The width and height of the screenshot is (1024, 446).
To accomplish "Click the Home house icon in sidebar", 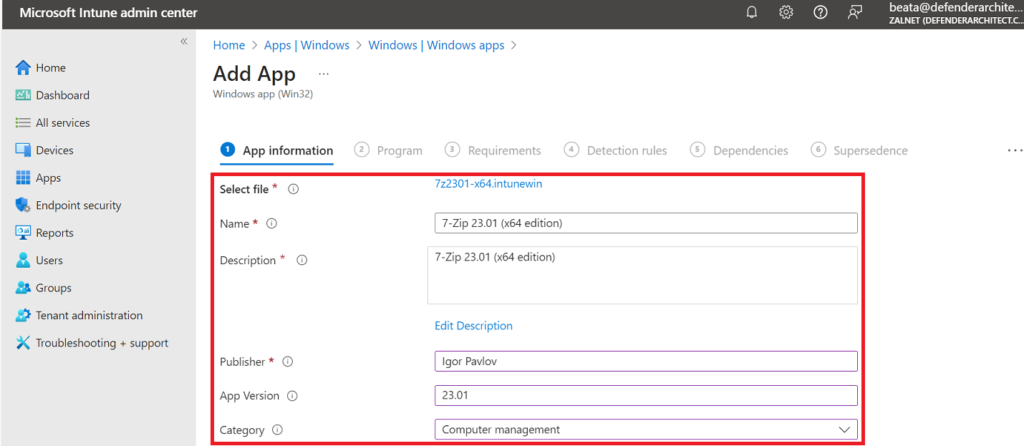I will [24, 68].
